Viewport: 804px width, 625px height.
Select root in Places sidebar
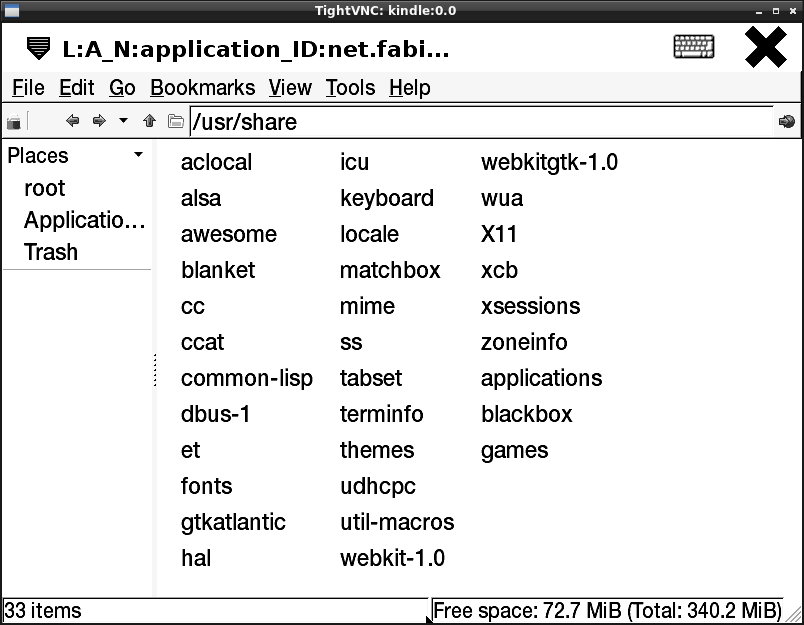(45, 188)
